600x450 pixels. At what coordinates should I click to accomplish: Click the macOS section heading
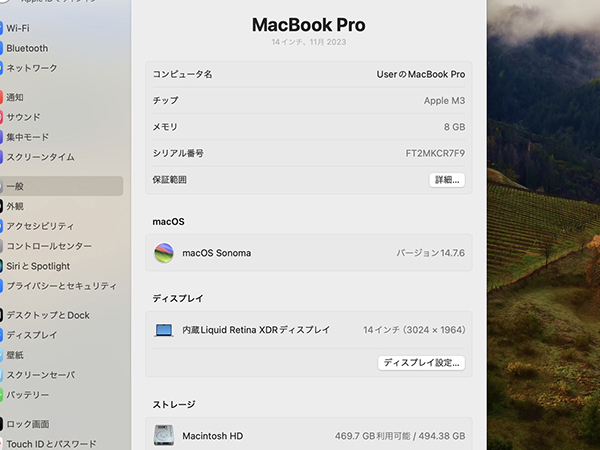[x=168, y=222]
